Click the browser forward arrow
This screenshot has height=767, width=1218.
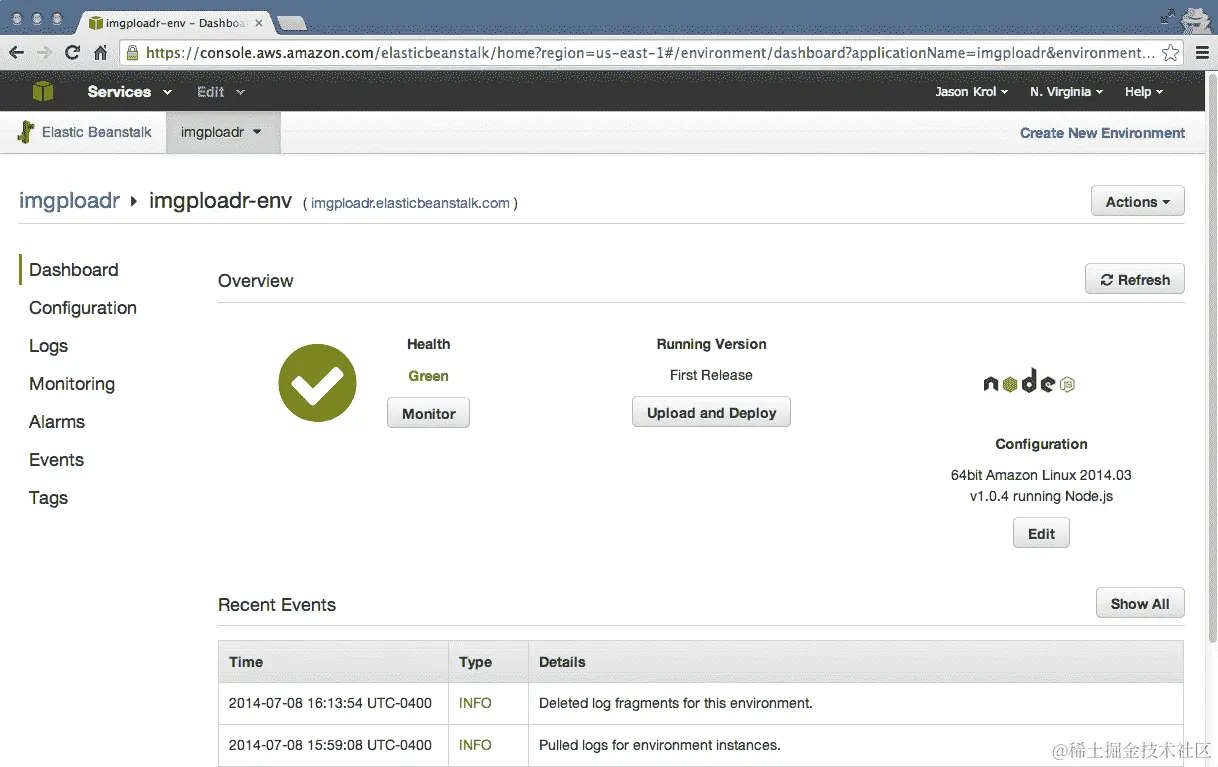point(44,52)
